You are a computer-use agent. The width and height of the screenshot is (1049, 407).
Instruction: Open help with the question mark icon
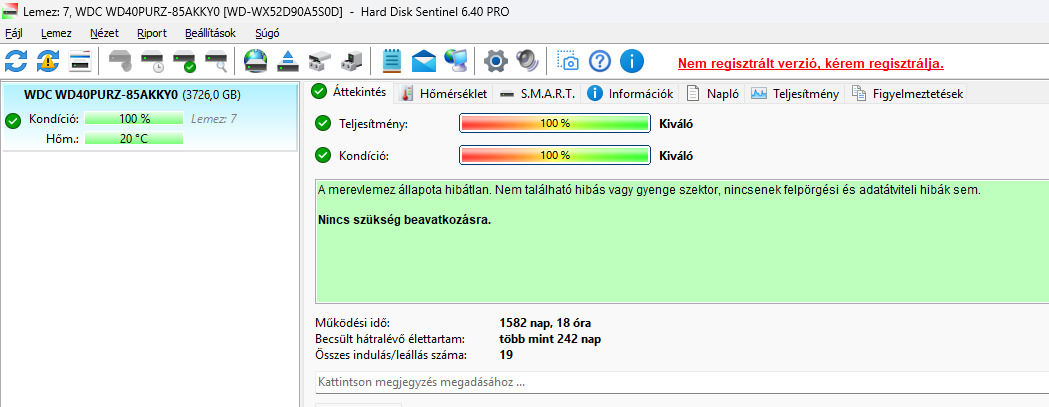point(600,62)
